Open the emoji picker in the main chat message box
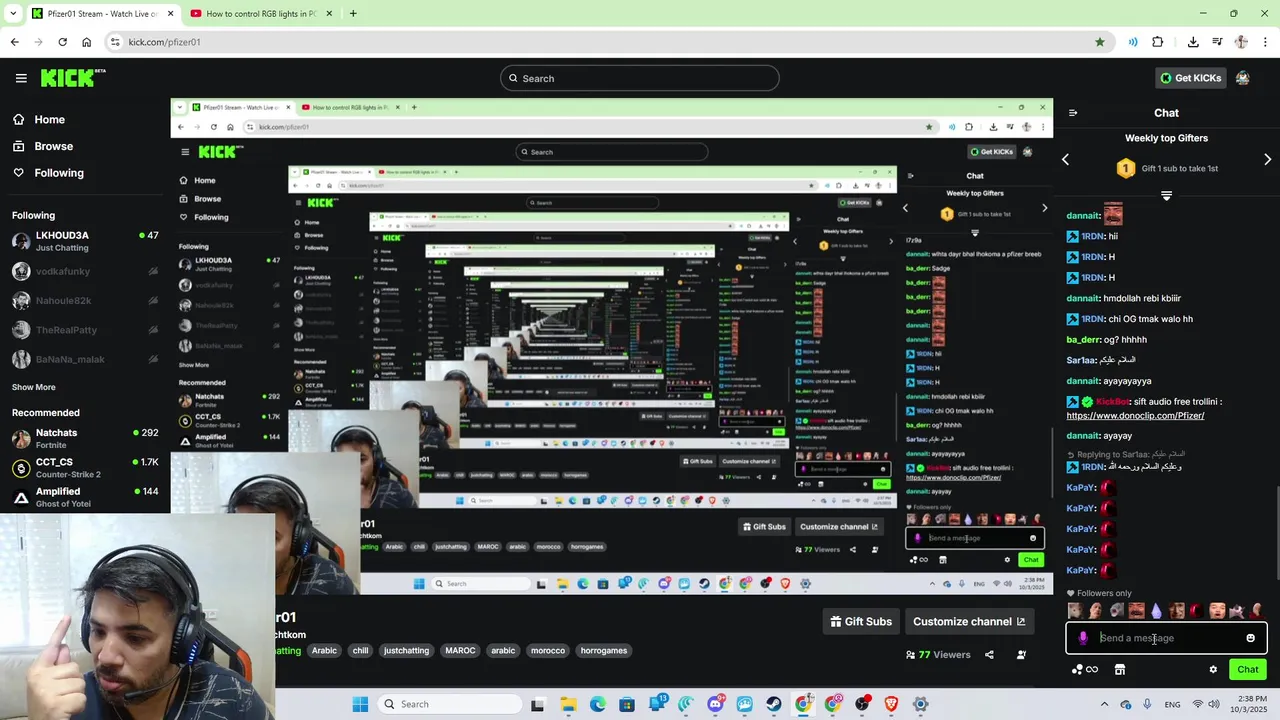 [x=1250, y=638]
